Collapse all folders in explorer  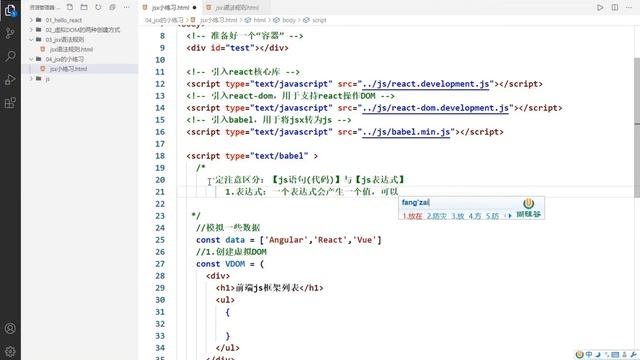(x=112, y=7)
